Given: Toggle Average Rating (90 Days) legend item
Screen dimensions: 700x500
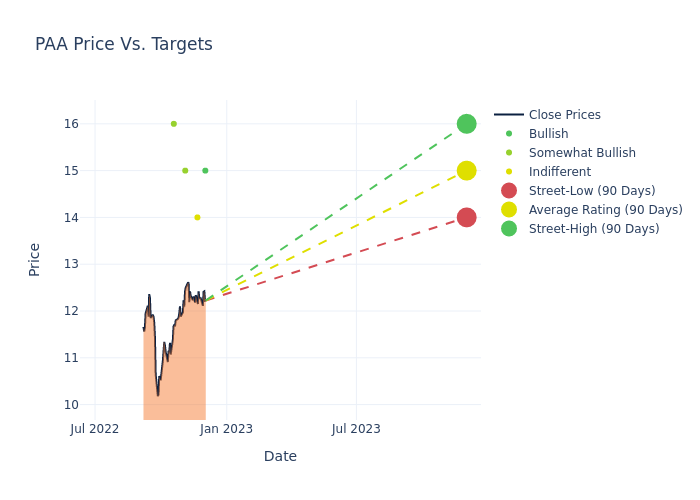Looking at the screenshot, I should (605, 210).
